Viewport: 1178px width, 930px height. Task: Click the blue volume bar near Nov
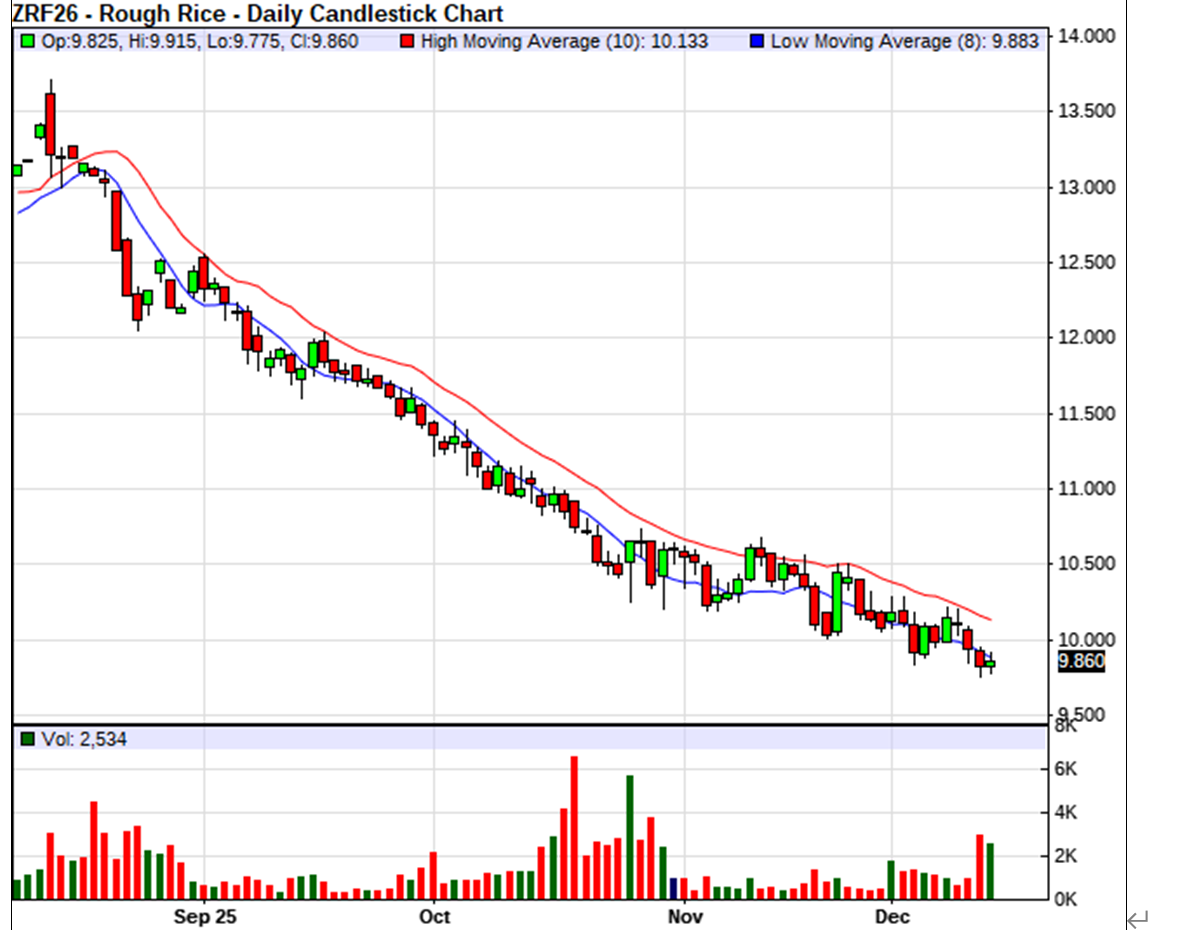tap(673, 888)
